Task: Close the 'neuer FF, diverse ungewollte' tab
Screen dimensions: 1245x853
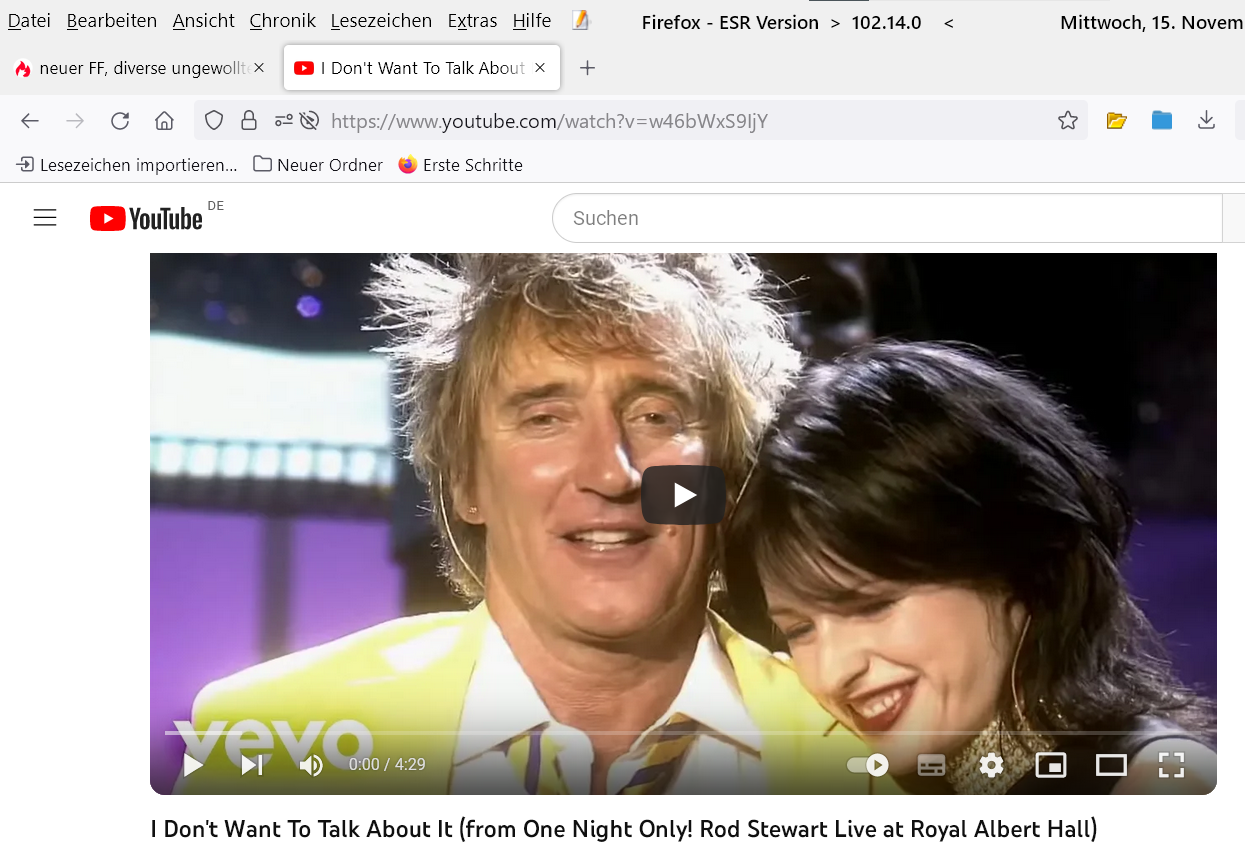Action: (x=259, y=68)
